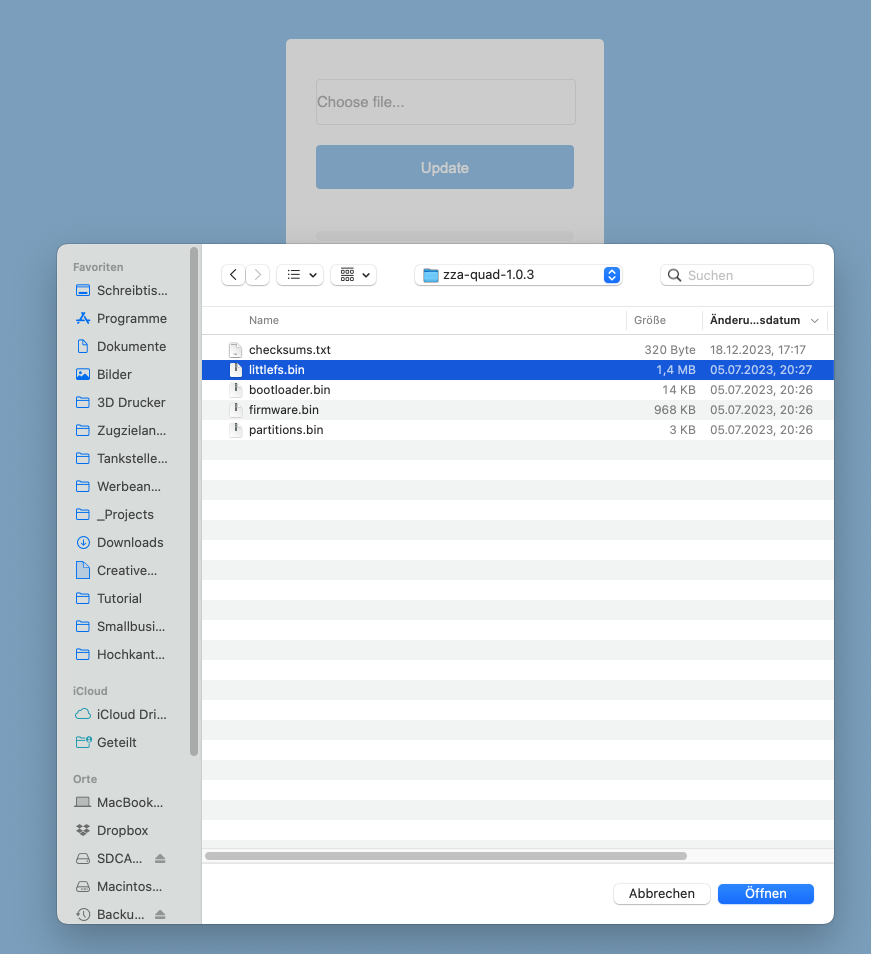Open Programme in Favoriten sidebar
The height and width of the screenshot is (954, 871).
[131, 318]
